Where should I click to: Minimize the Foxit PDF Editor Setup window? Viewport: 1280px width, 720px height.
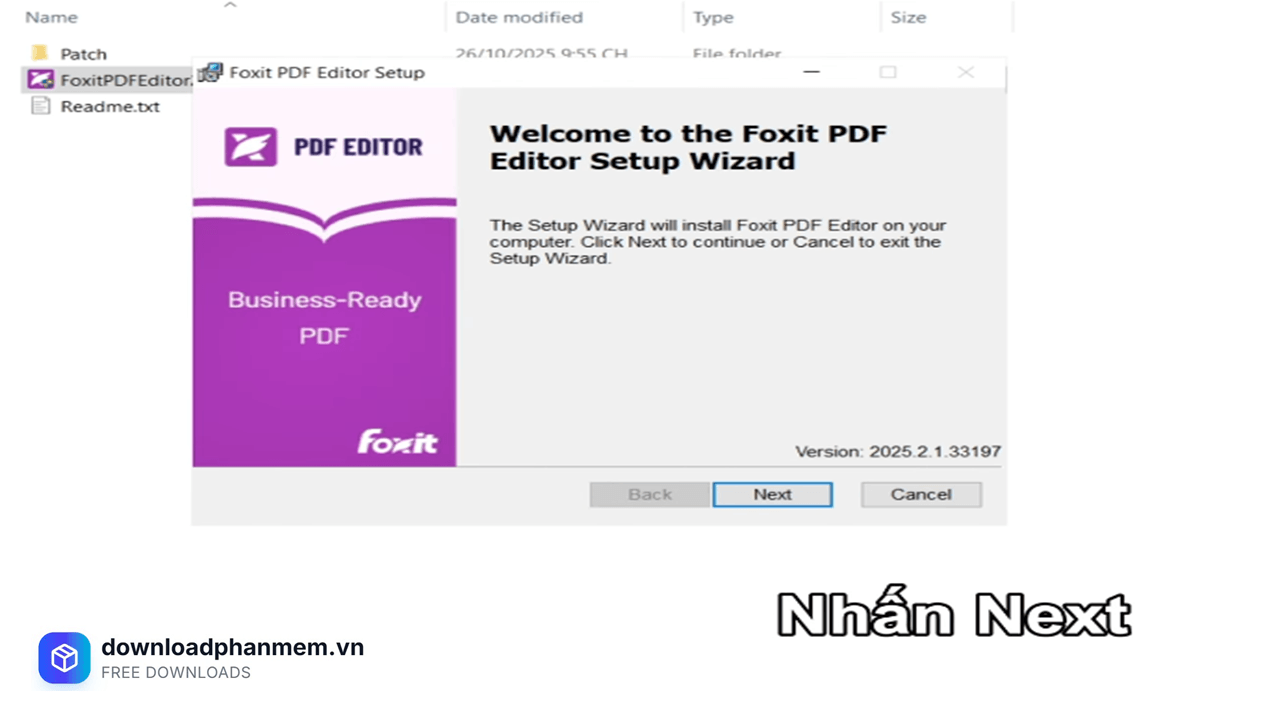click(811, 72)
